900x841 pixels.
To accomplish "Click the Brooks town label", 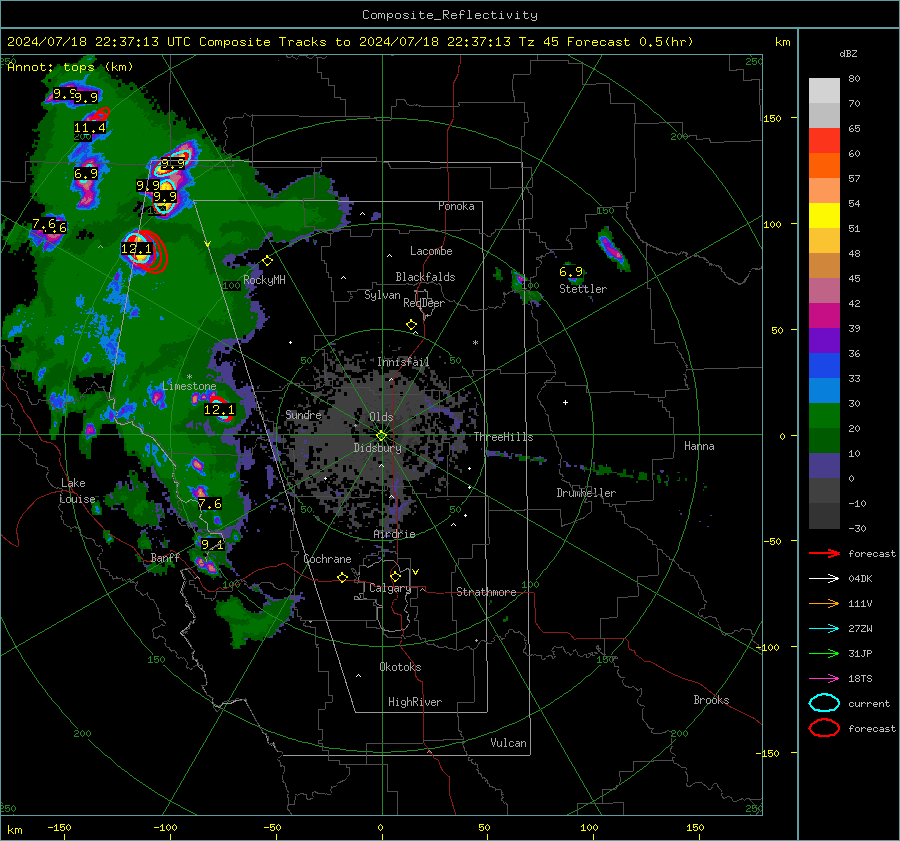I will coord(711,700).
